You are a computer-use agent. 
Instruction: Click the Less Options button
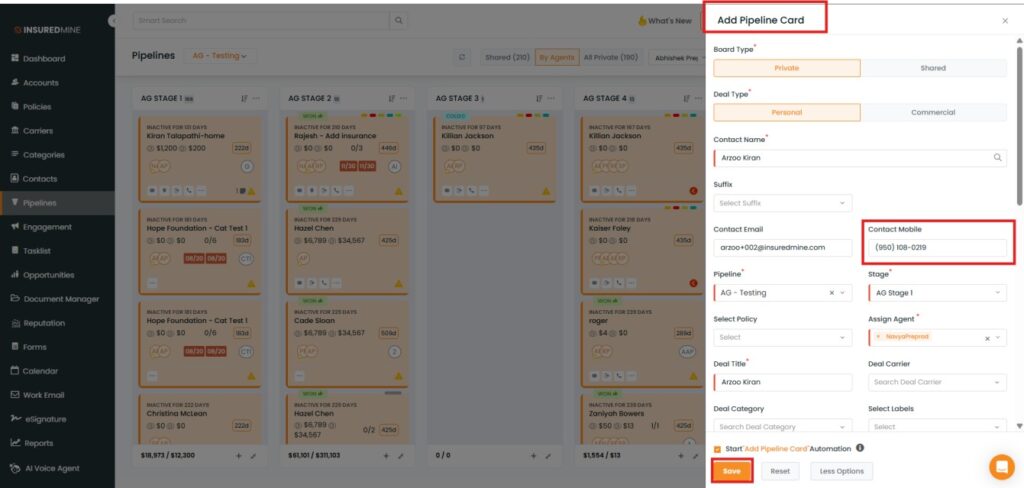840,471
